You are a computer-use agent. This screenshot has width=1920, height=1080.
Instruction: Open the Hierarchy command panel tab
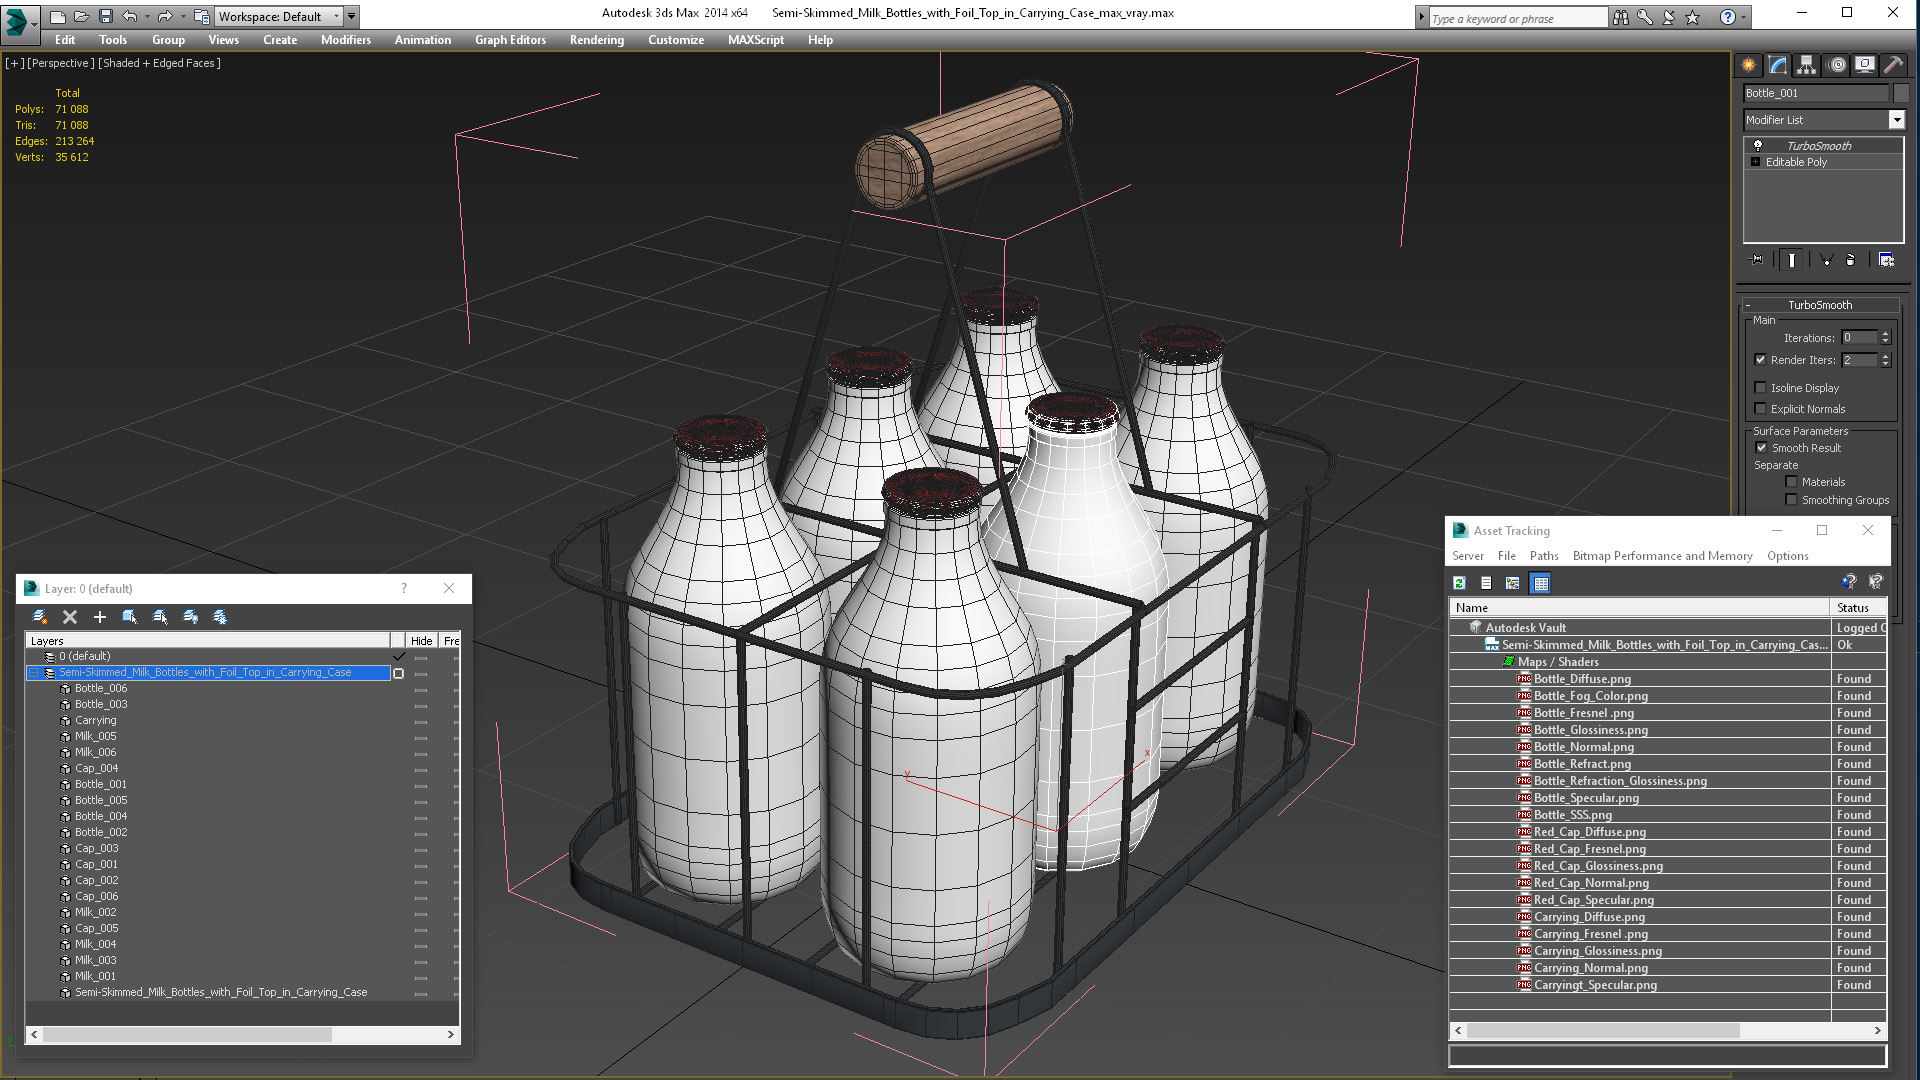1806,65
